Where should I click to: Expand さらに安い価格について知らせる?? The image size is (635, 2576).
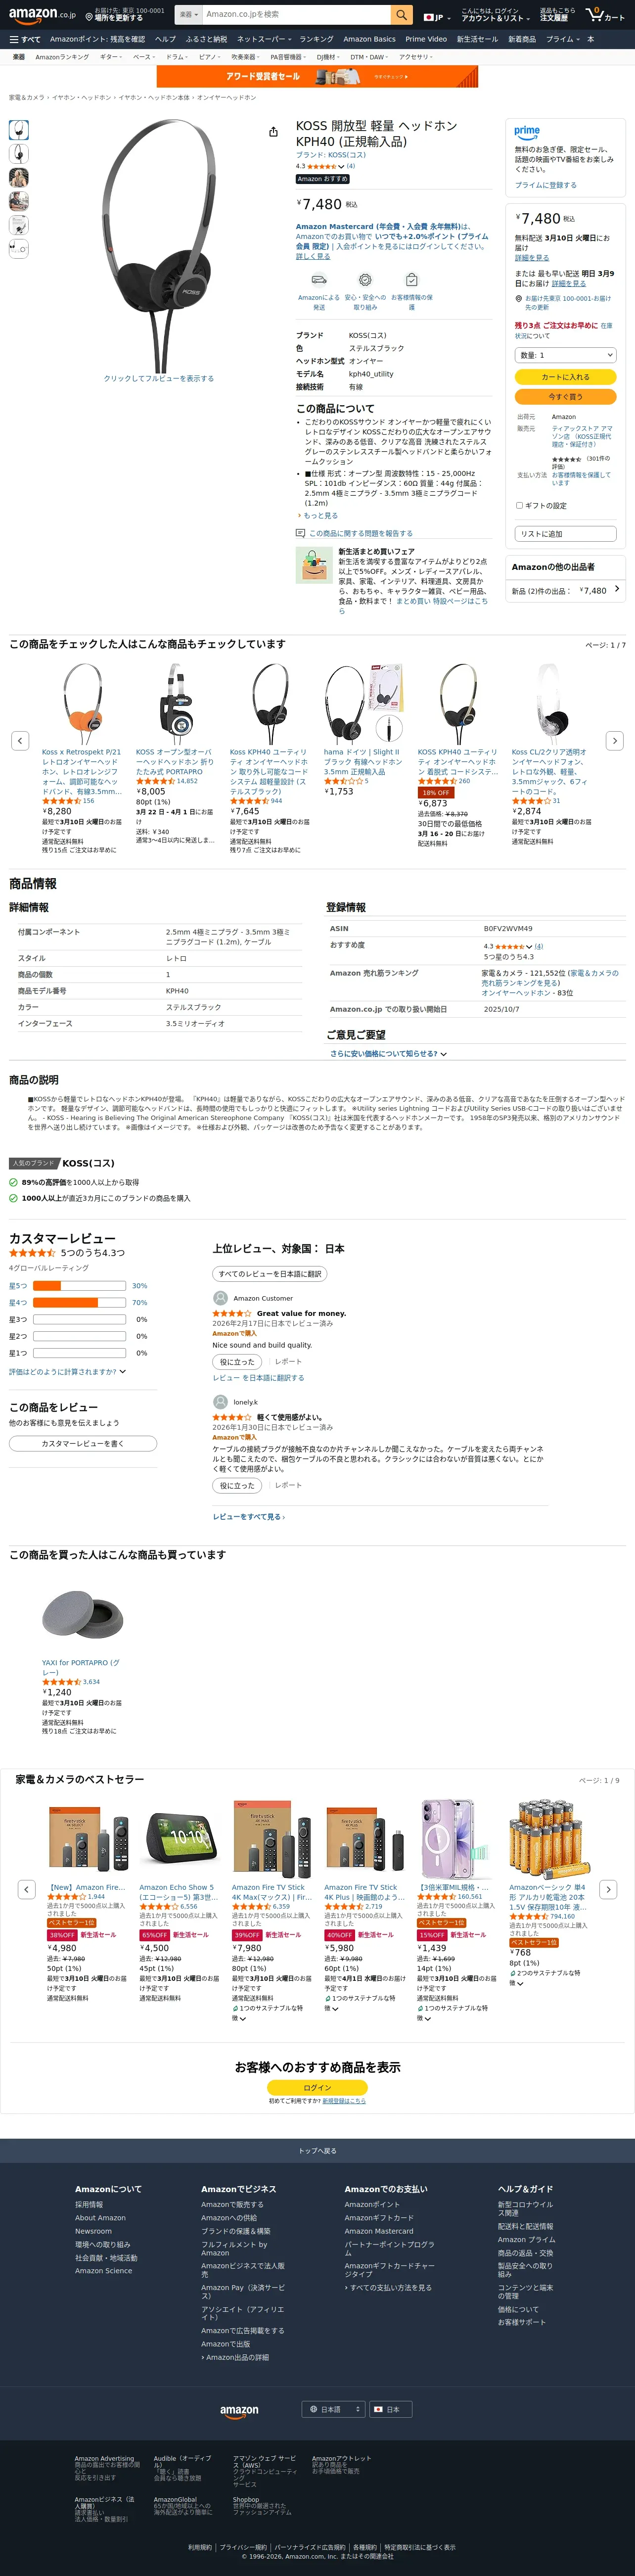pos(389,1054)
